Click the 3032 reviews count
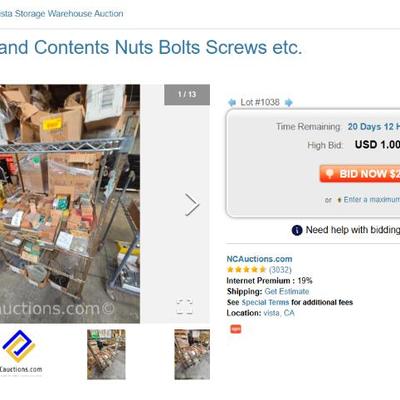This screenshot has width=400, height=400. pyautogui.click(x=280, y=269)
